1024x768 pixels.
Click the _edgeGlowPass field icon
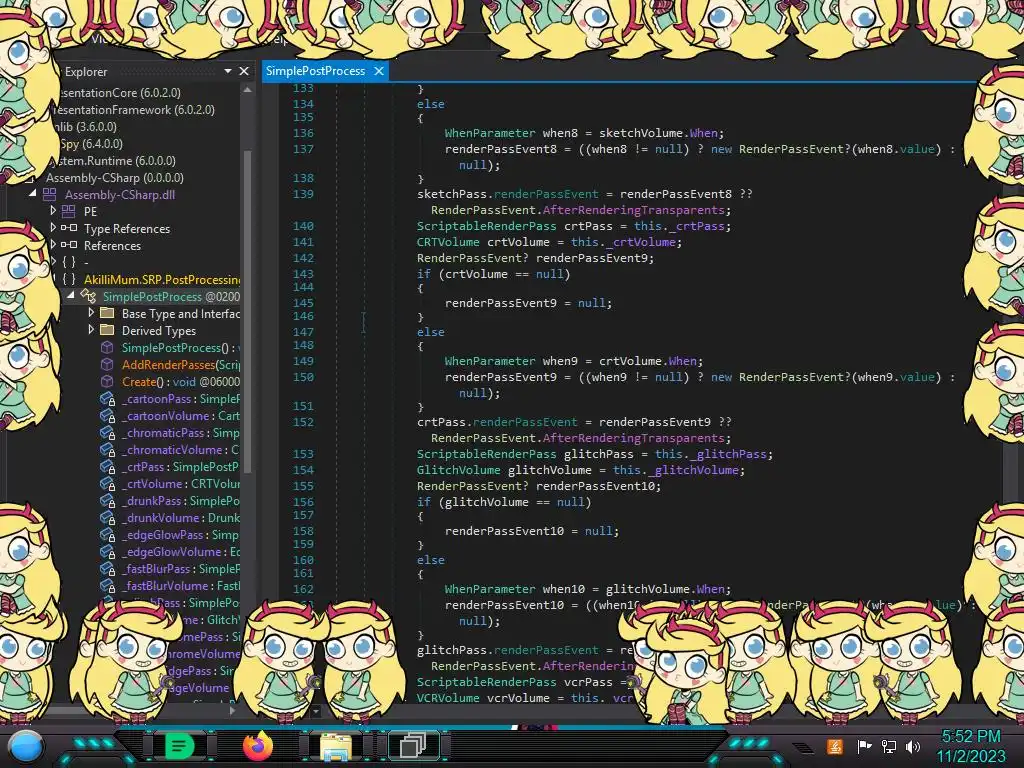[x=108, y=535]
